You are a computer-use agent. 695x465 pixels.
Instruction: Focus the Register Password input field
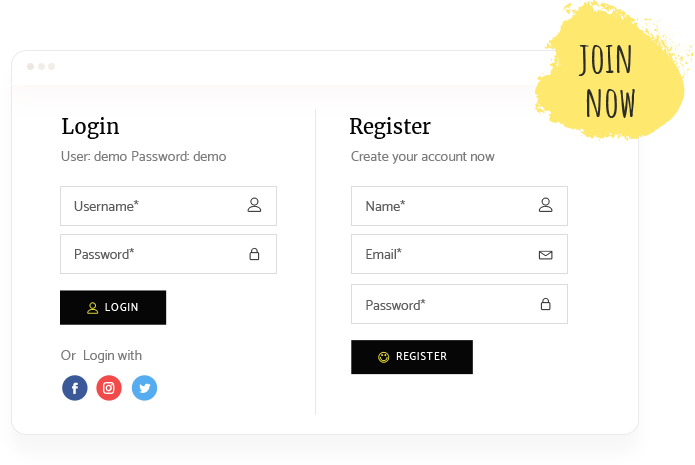pos(445,304)
